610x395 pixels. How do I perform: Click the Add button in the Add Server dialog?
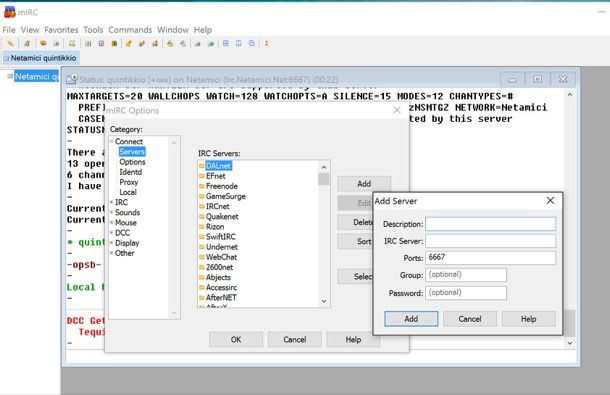tap(411, 319)
